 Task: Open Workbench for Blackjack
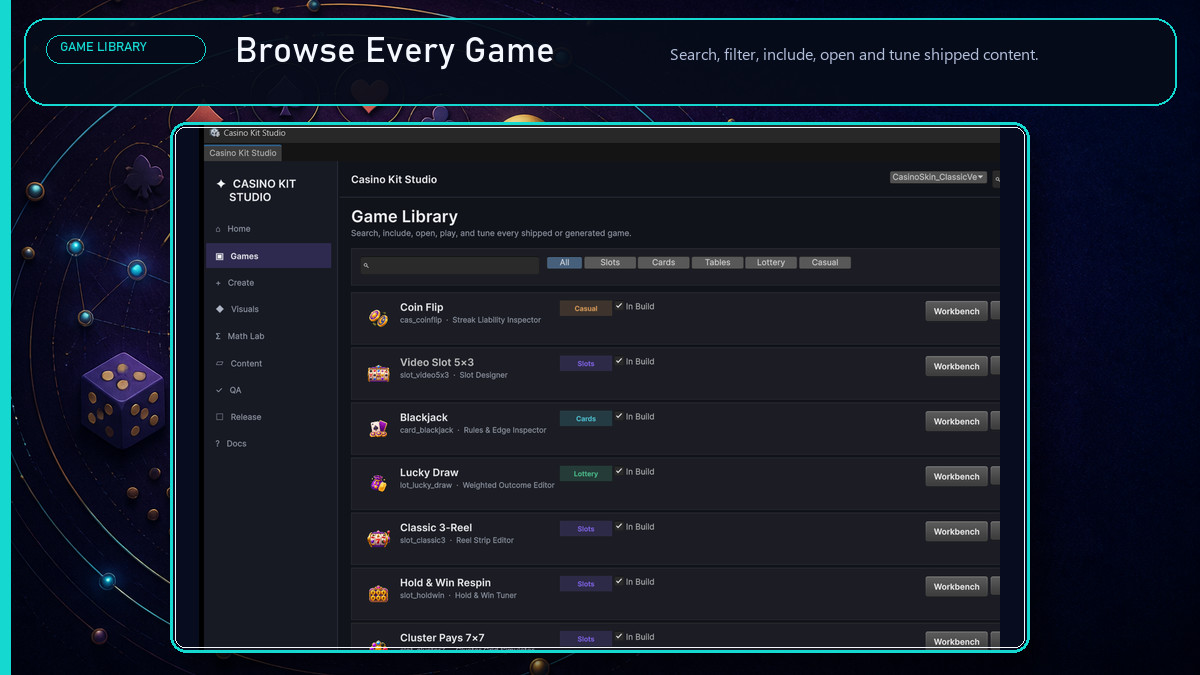pyautogui.click(x=956, y=421)
